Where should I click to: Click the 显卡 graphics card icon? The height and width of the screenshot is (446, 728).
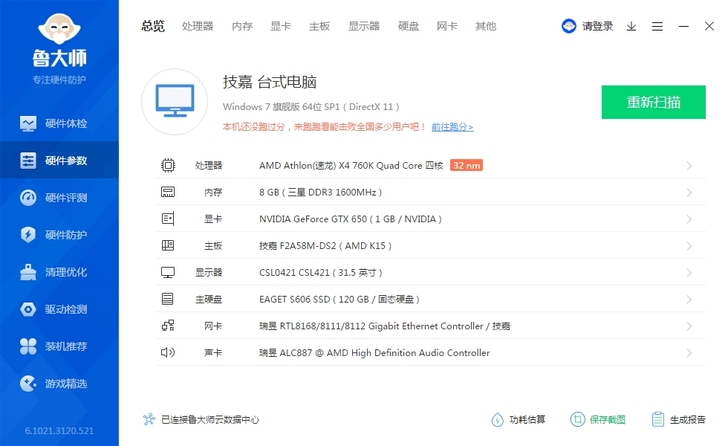(x=168, y=219)
